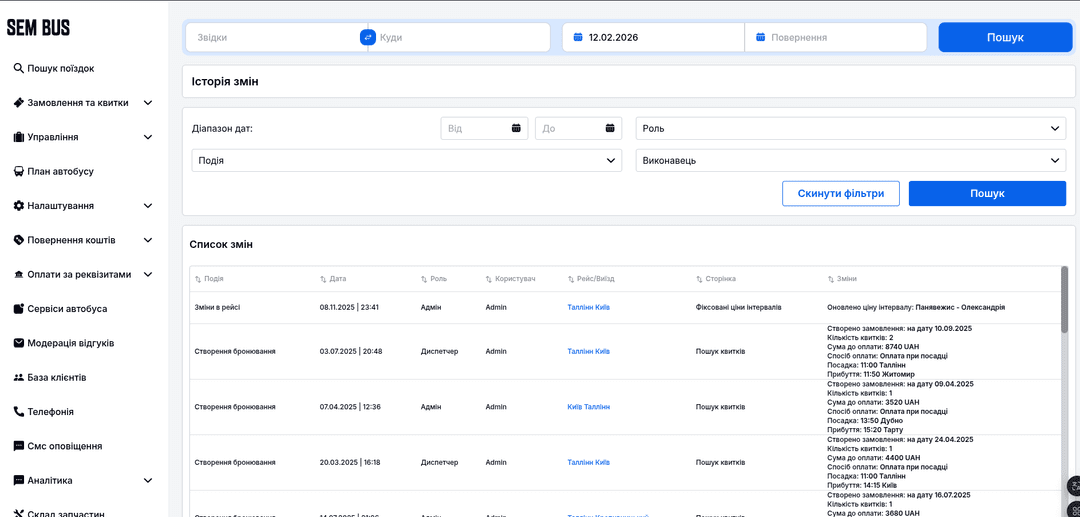Click the envelope icon for Модерація відгуків
Image resolution: width=1080 pixels, height=517 pixels.
tap(18, 343)
